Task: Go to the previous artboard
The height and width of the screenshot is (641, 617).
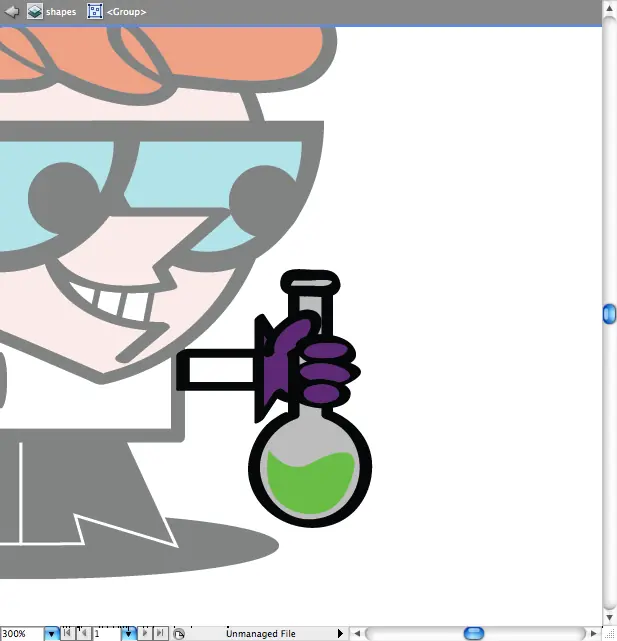Action: point(84,633)
